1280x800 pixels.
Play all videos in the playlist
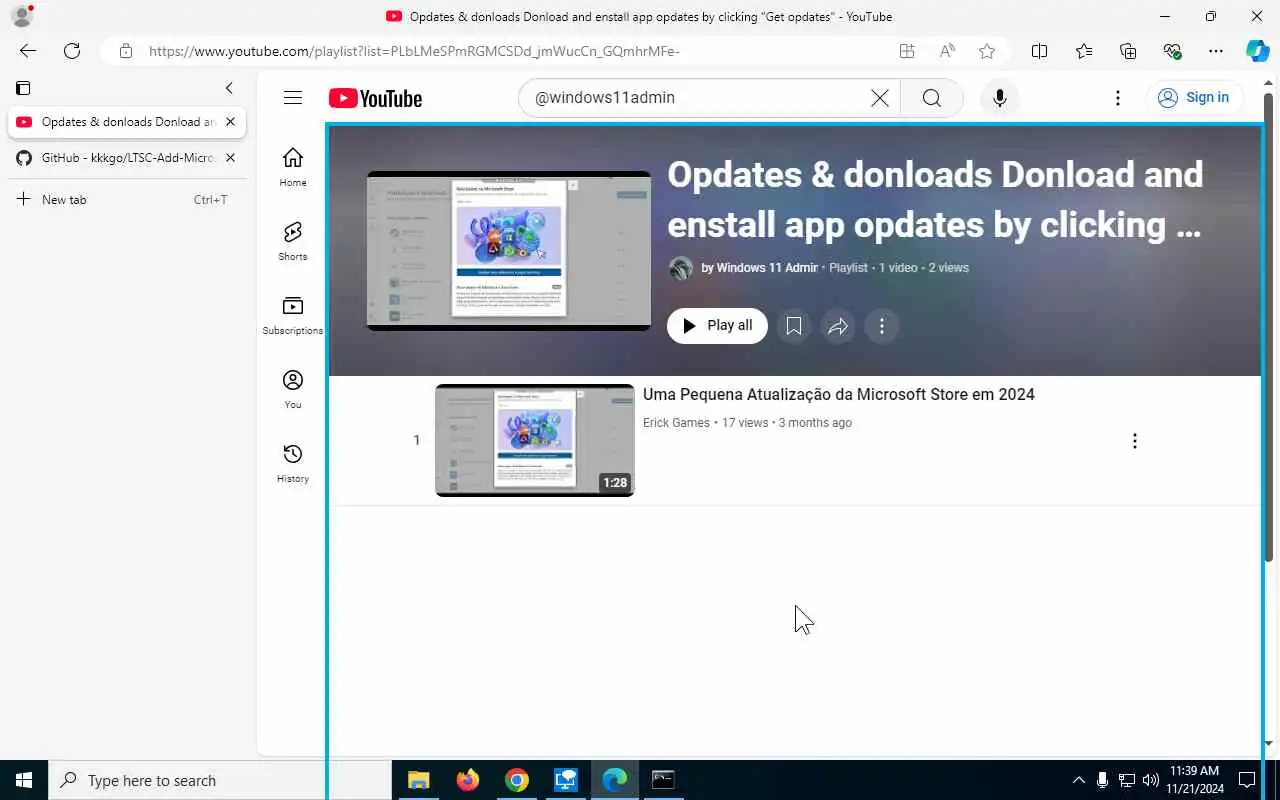point(717,326)
